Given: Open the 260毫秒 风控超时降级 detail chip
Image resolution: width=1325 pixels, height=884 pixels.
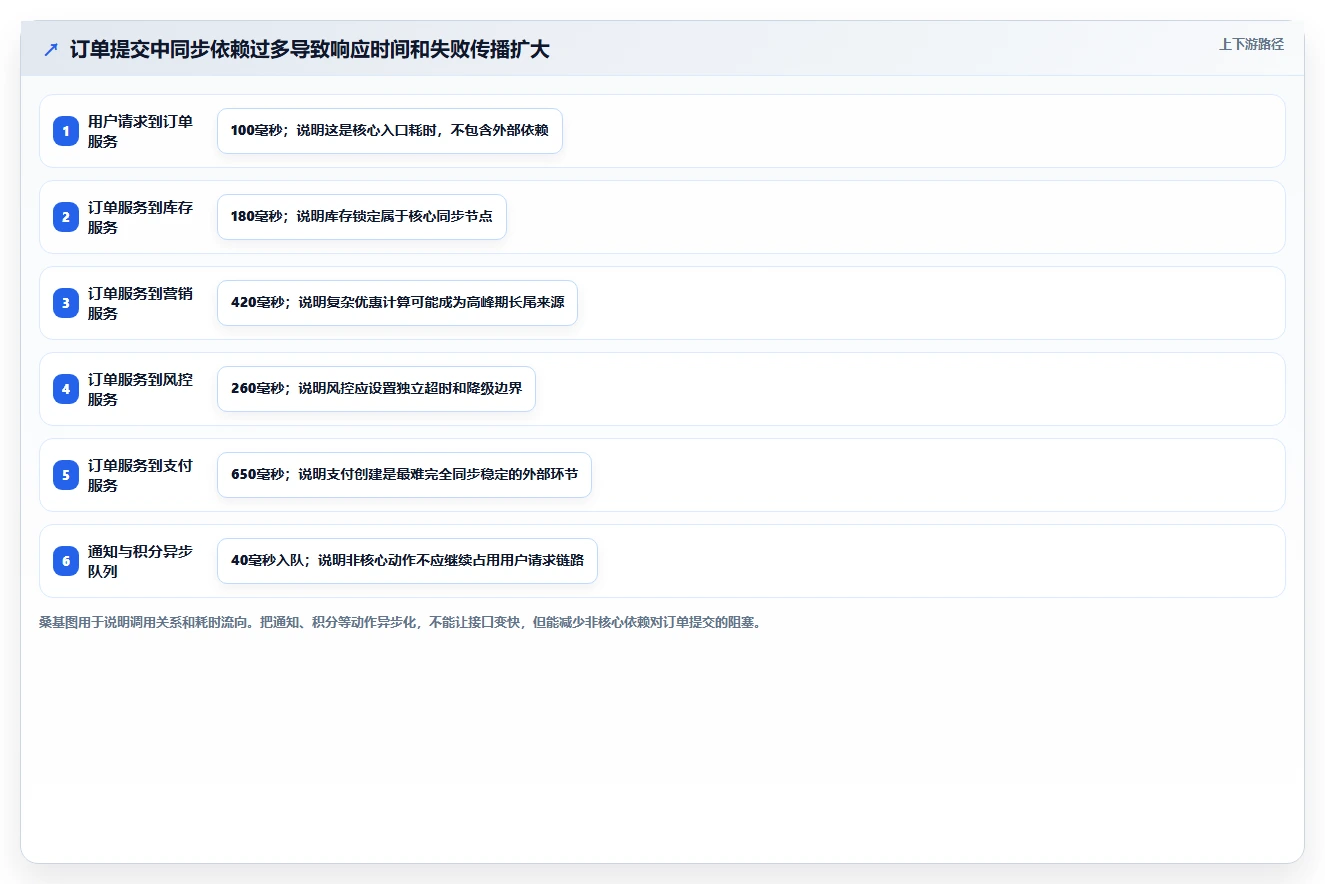Looking at the screenshot, I should pyautogui.click(x=376, y=389).
